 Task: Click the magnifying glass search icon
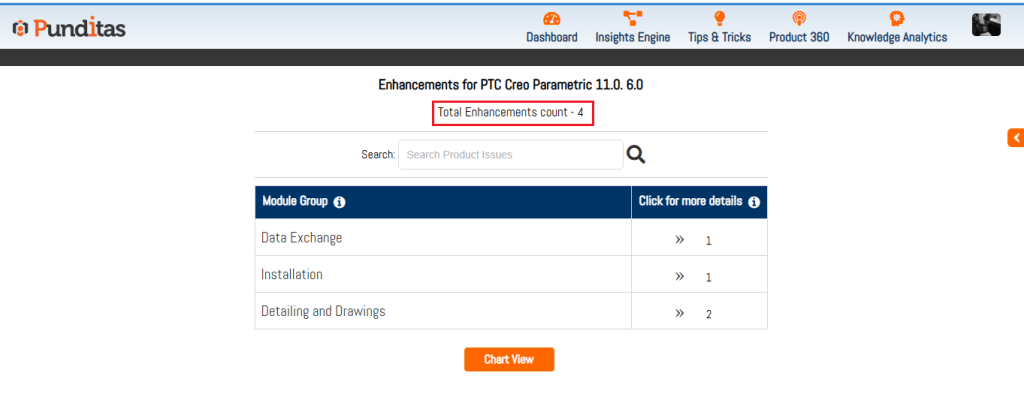[x=636, y=155]
